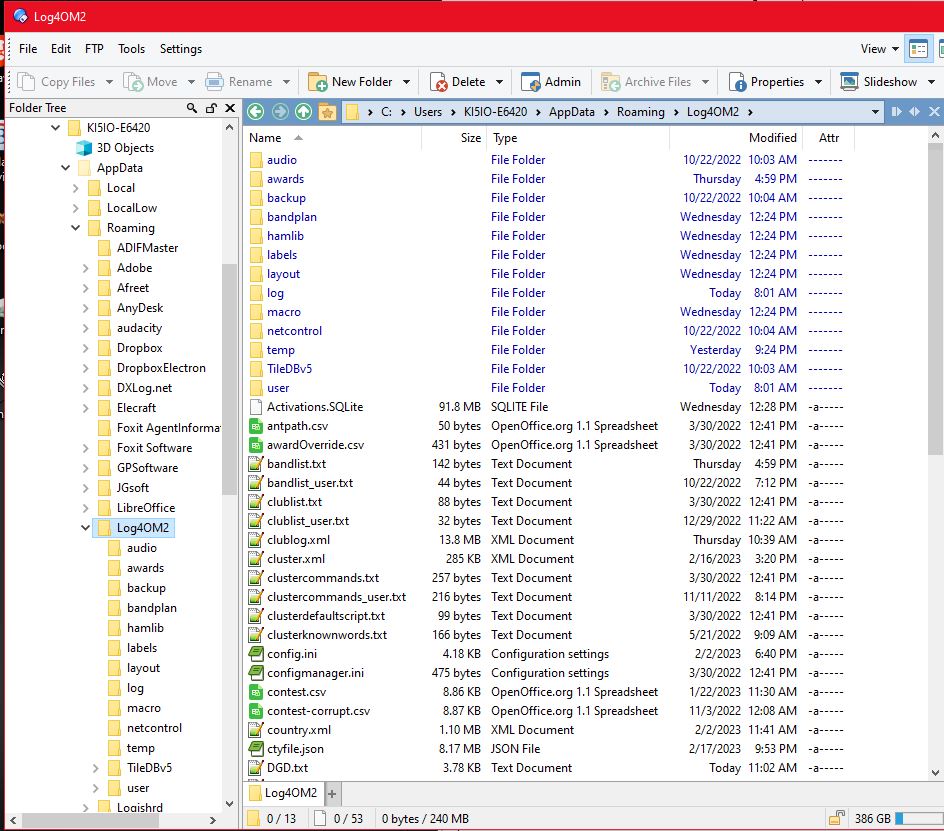Open Properties from the toolbar
Image resolution: width=944 pixels, height=831 pixels.
tap(766, 81)
